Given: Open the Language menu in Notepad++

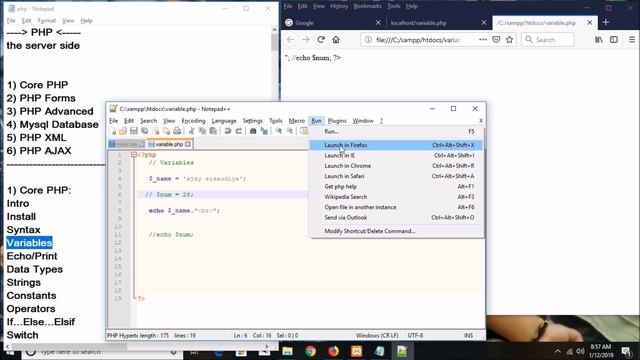Looking at the screenshot, I should (224, 121).
